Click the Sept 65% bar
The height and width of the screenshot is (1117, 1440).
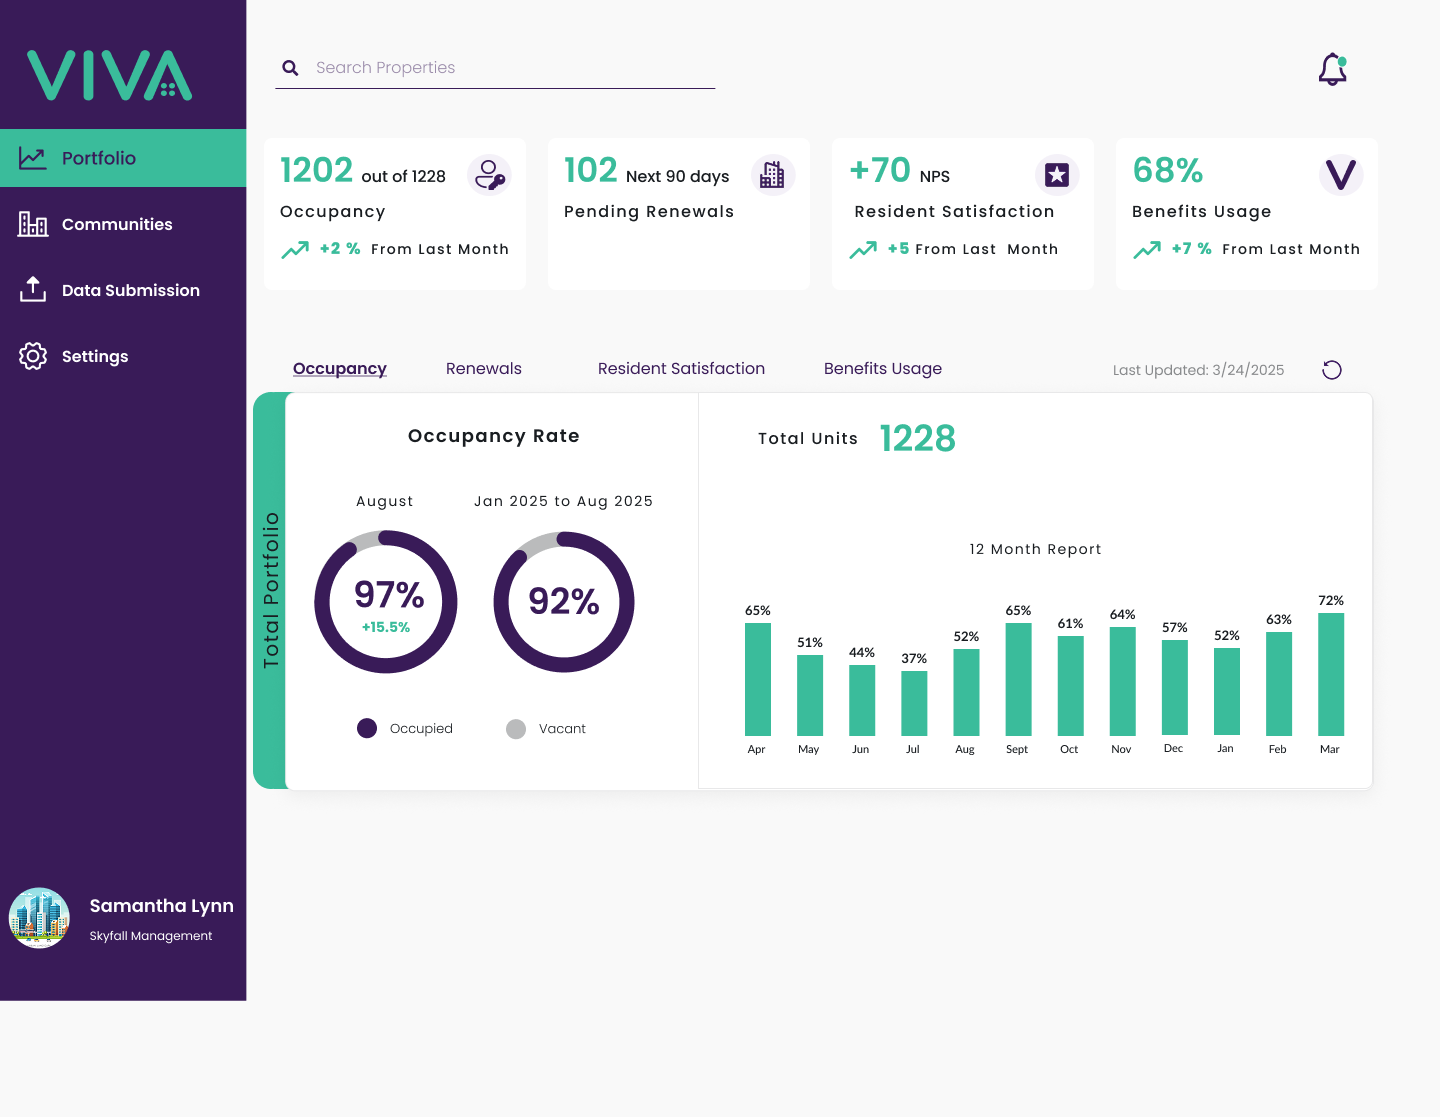(x=1018, y=679)
